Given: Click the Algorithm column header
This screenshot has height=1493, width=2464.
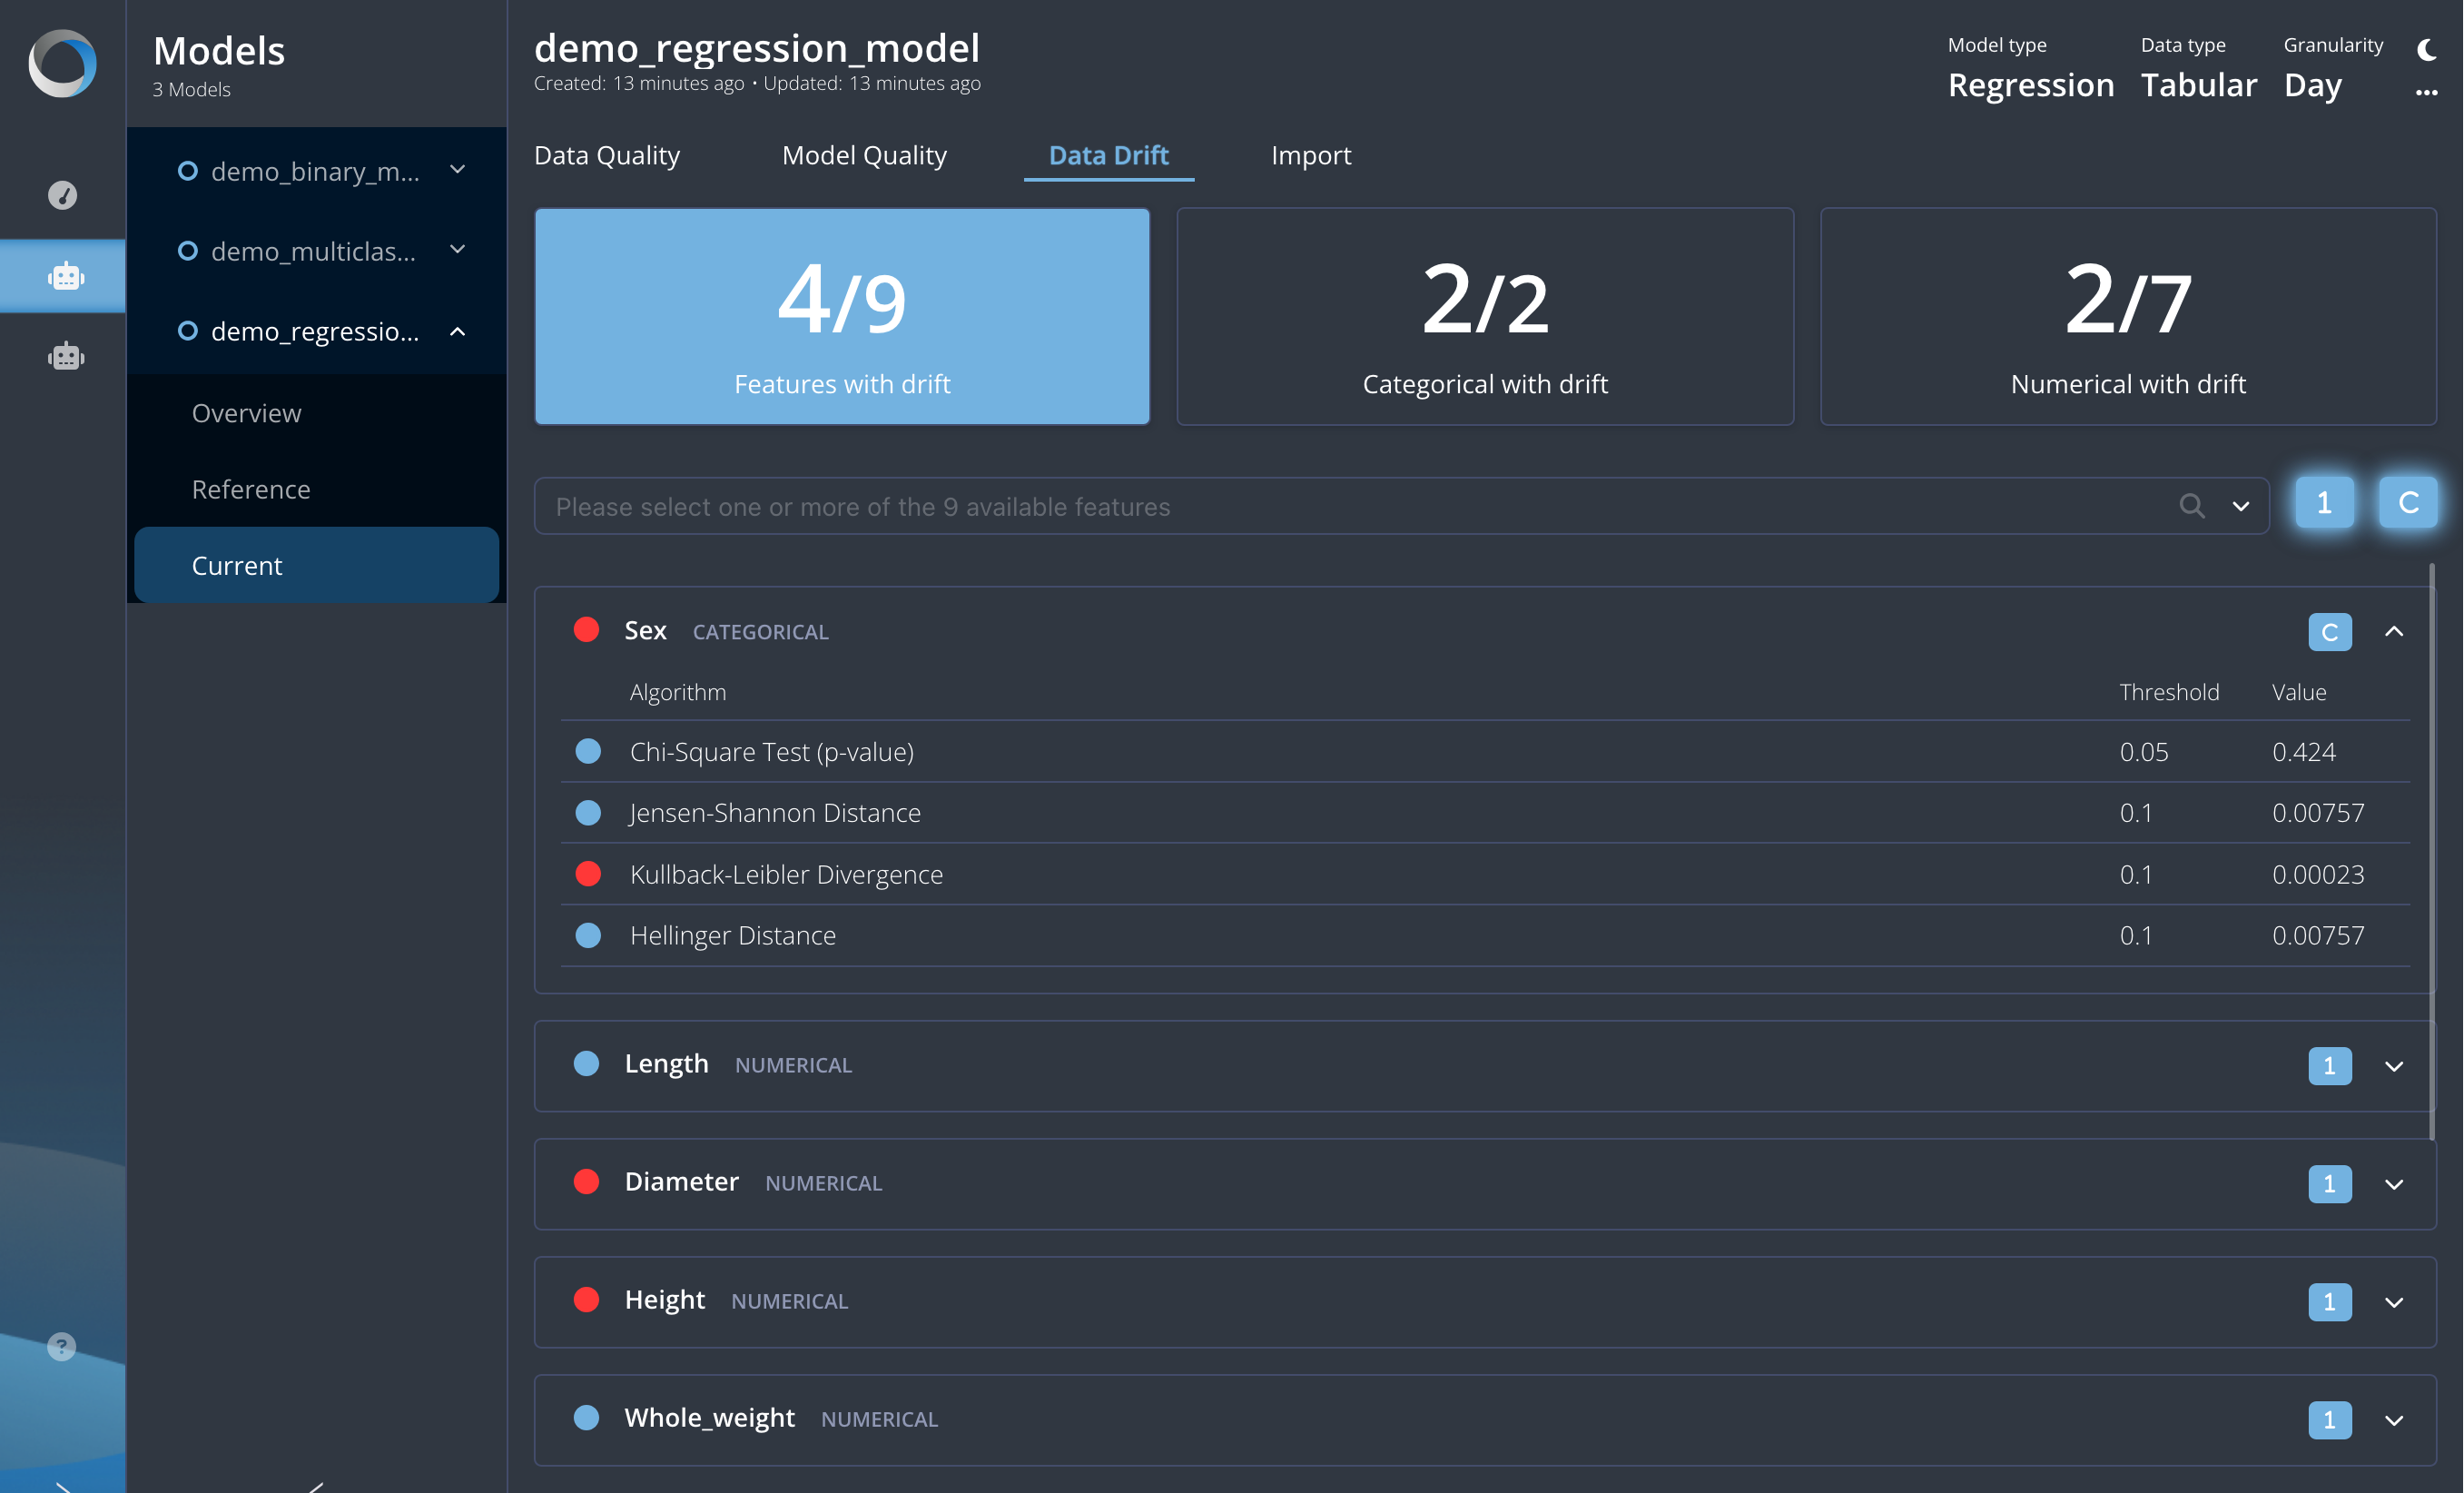Looking at the screenshot, I should click(678, 692).
